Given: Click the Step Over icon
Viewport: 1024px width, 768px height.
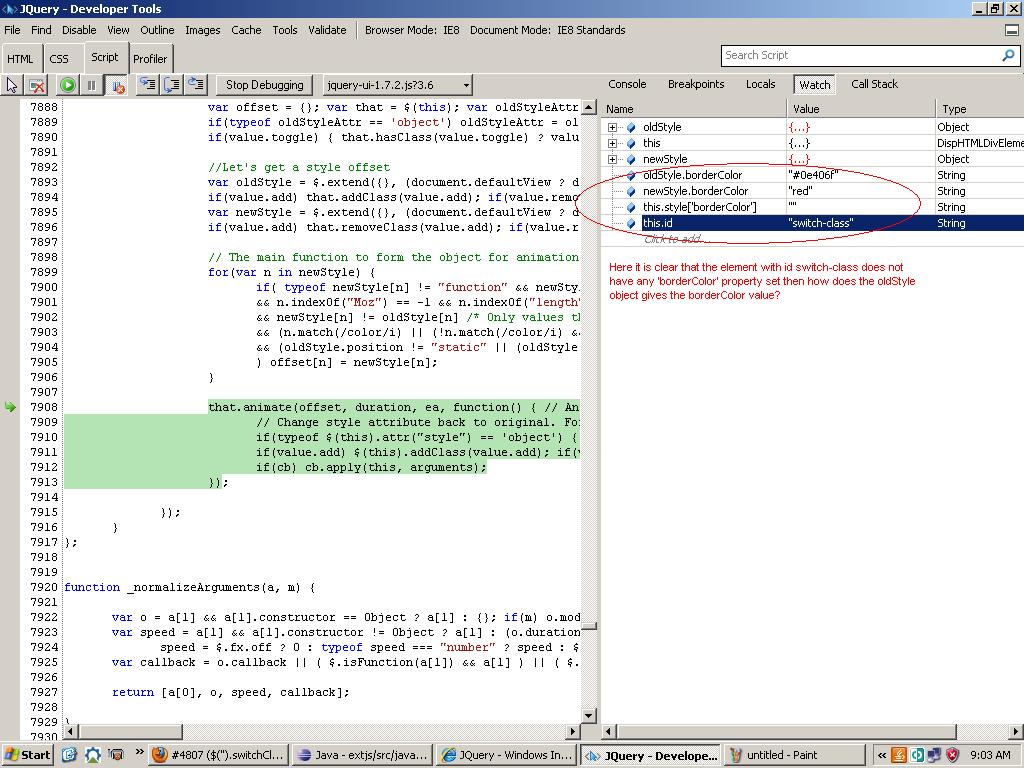Looking at the screenshot, I should click(x=172, y=86).
